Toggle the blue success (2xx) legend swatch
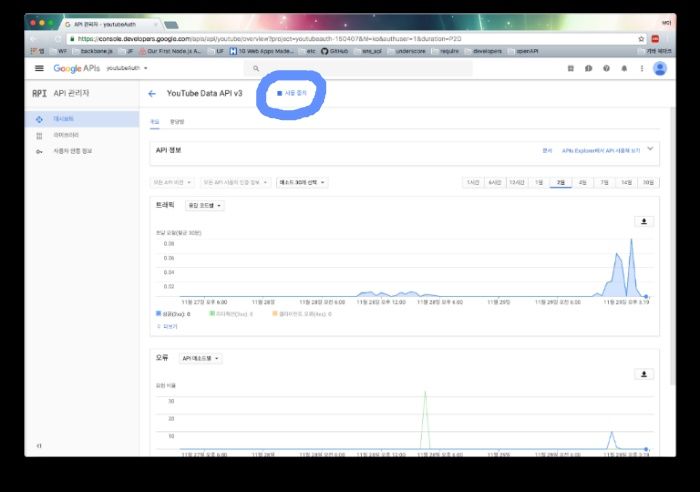 point(158,313)
